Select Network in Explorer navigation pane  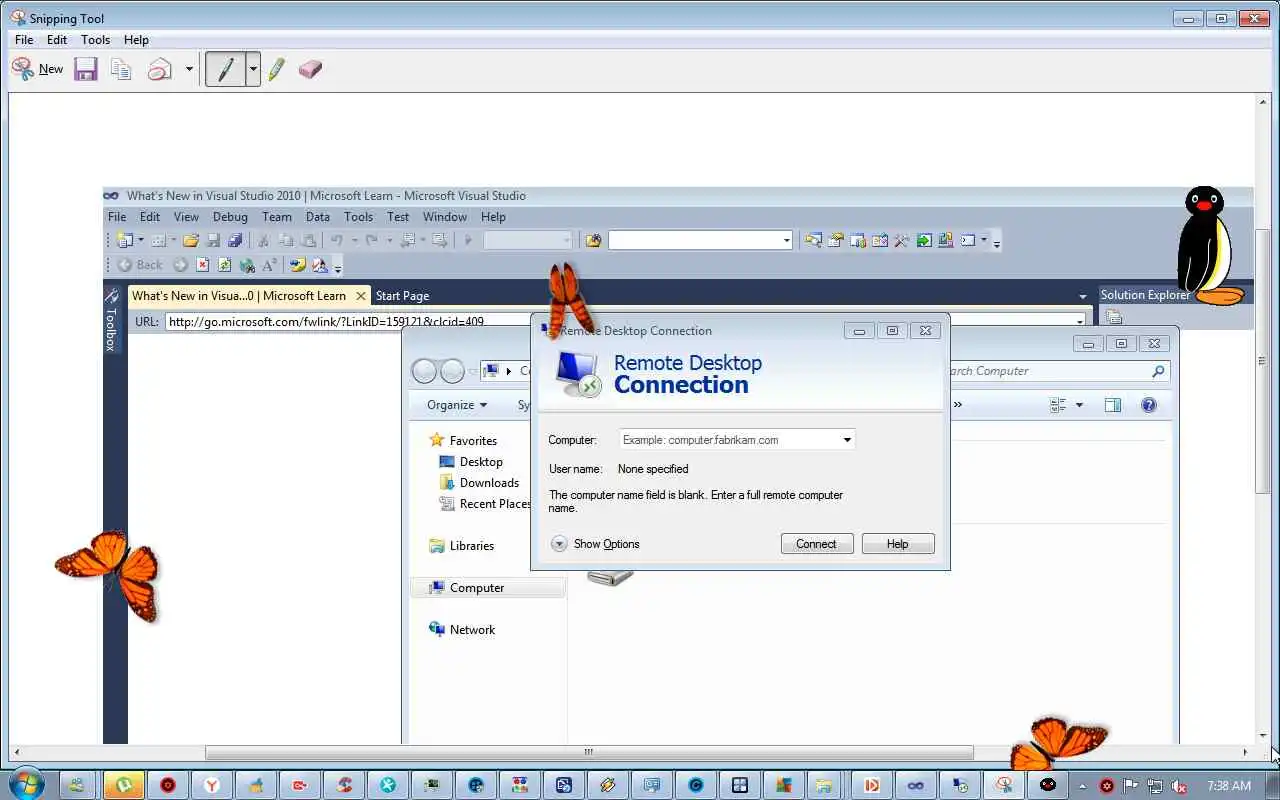pos(462,630)
